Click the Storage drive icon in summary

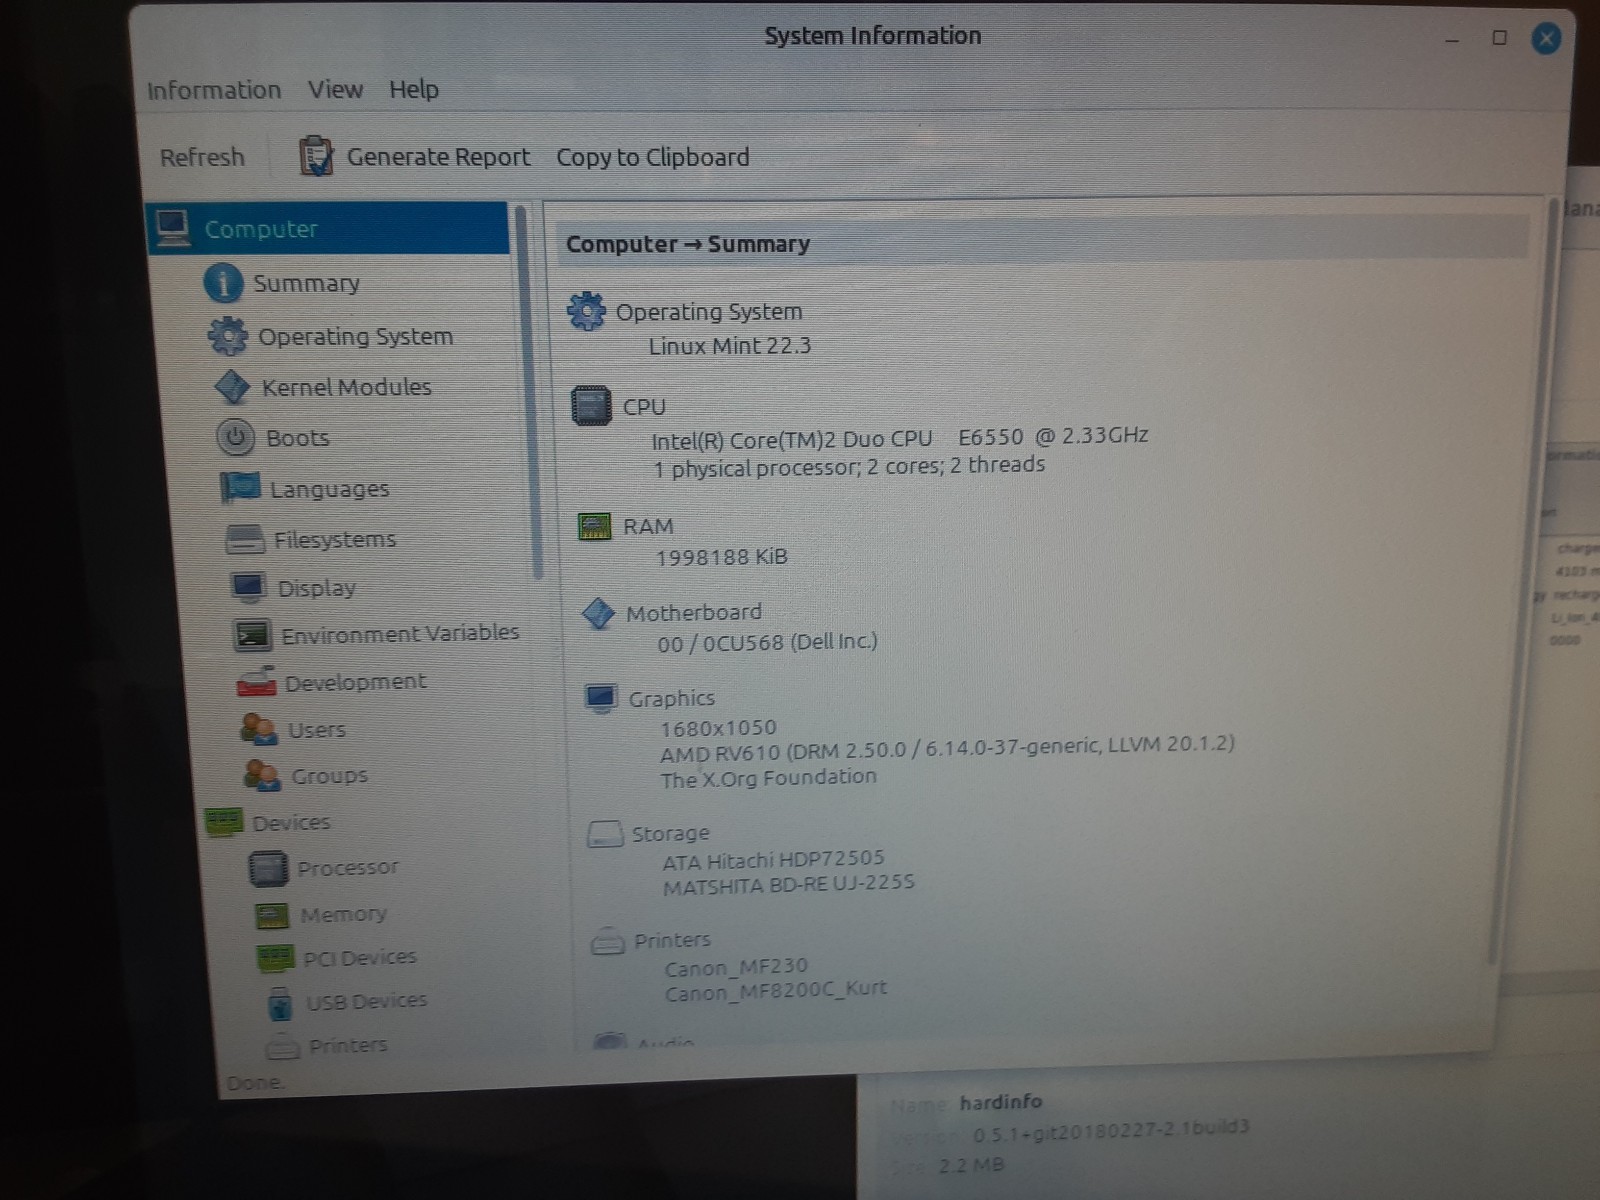[605, 833]
